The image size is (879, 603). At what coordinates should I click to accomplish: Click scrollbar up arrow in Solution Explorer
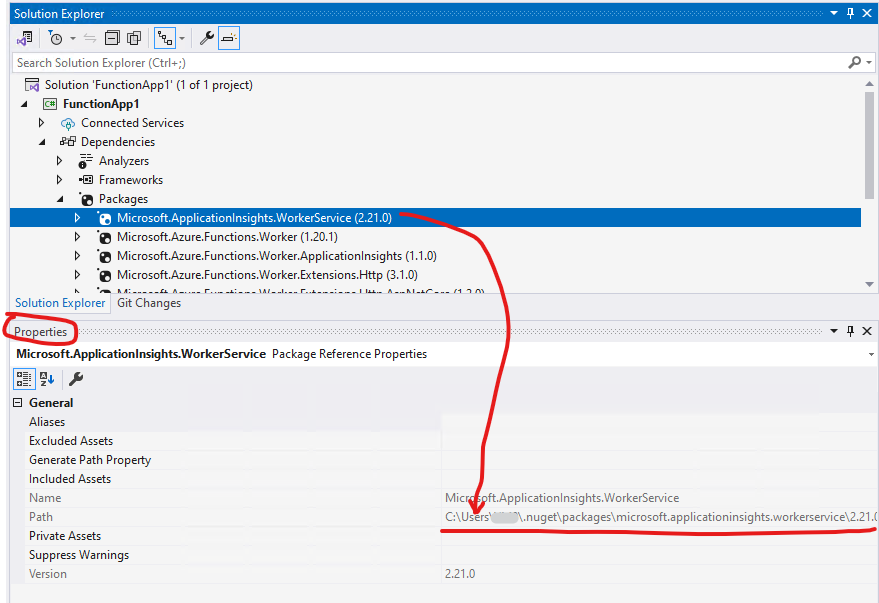(869, 84)
